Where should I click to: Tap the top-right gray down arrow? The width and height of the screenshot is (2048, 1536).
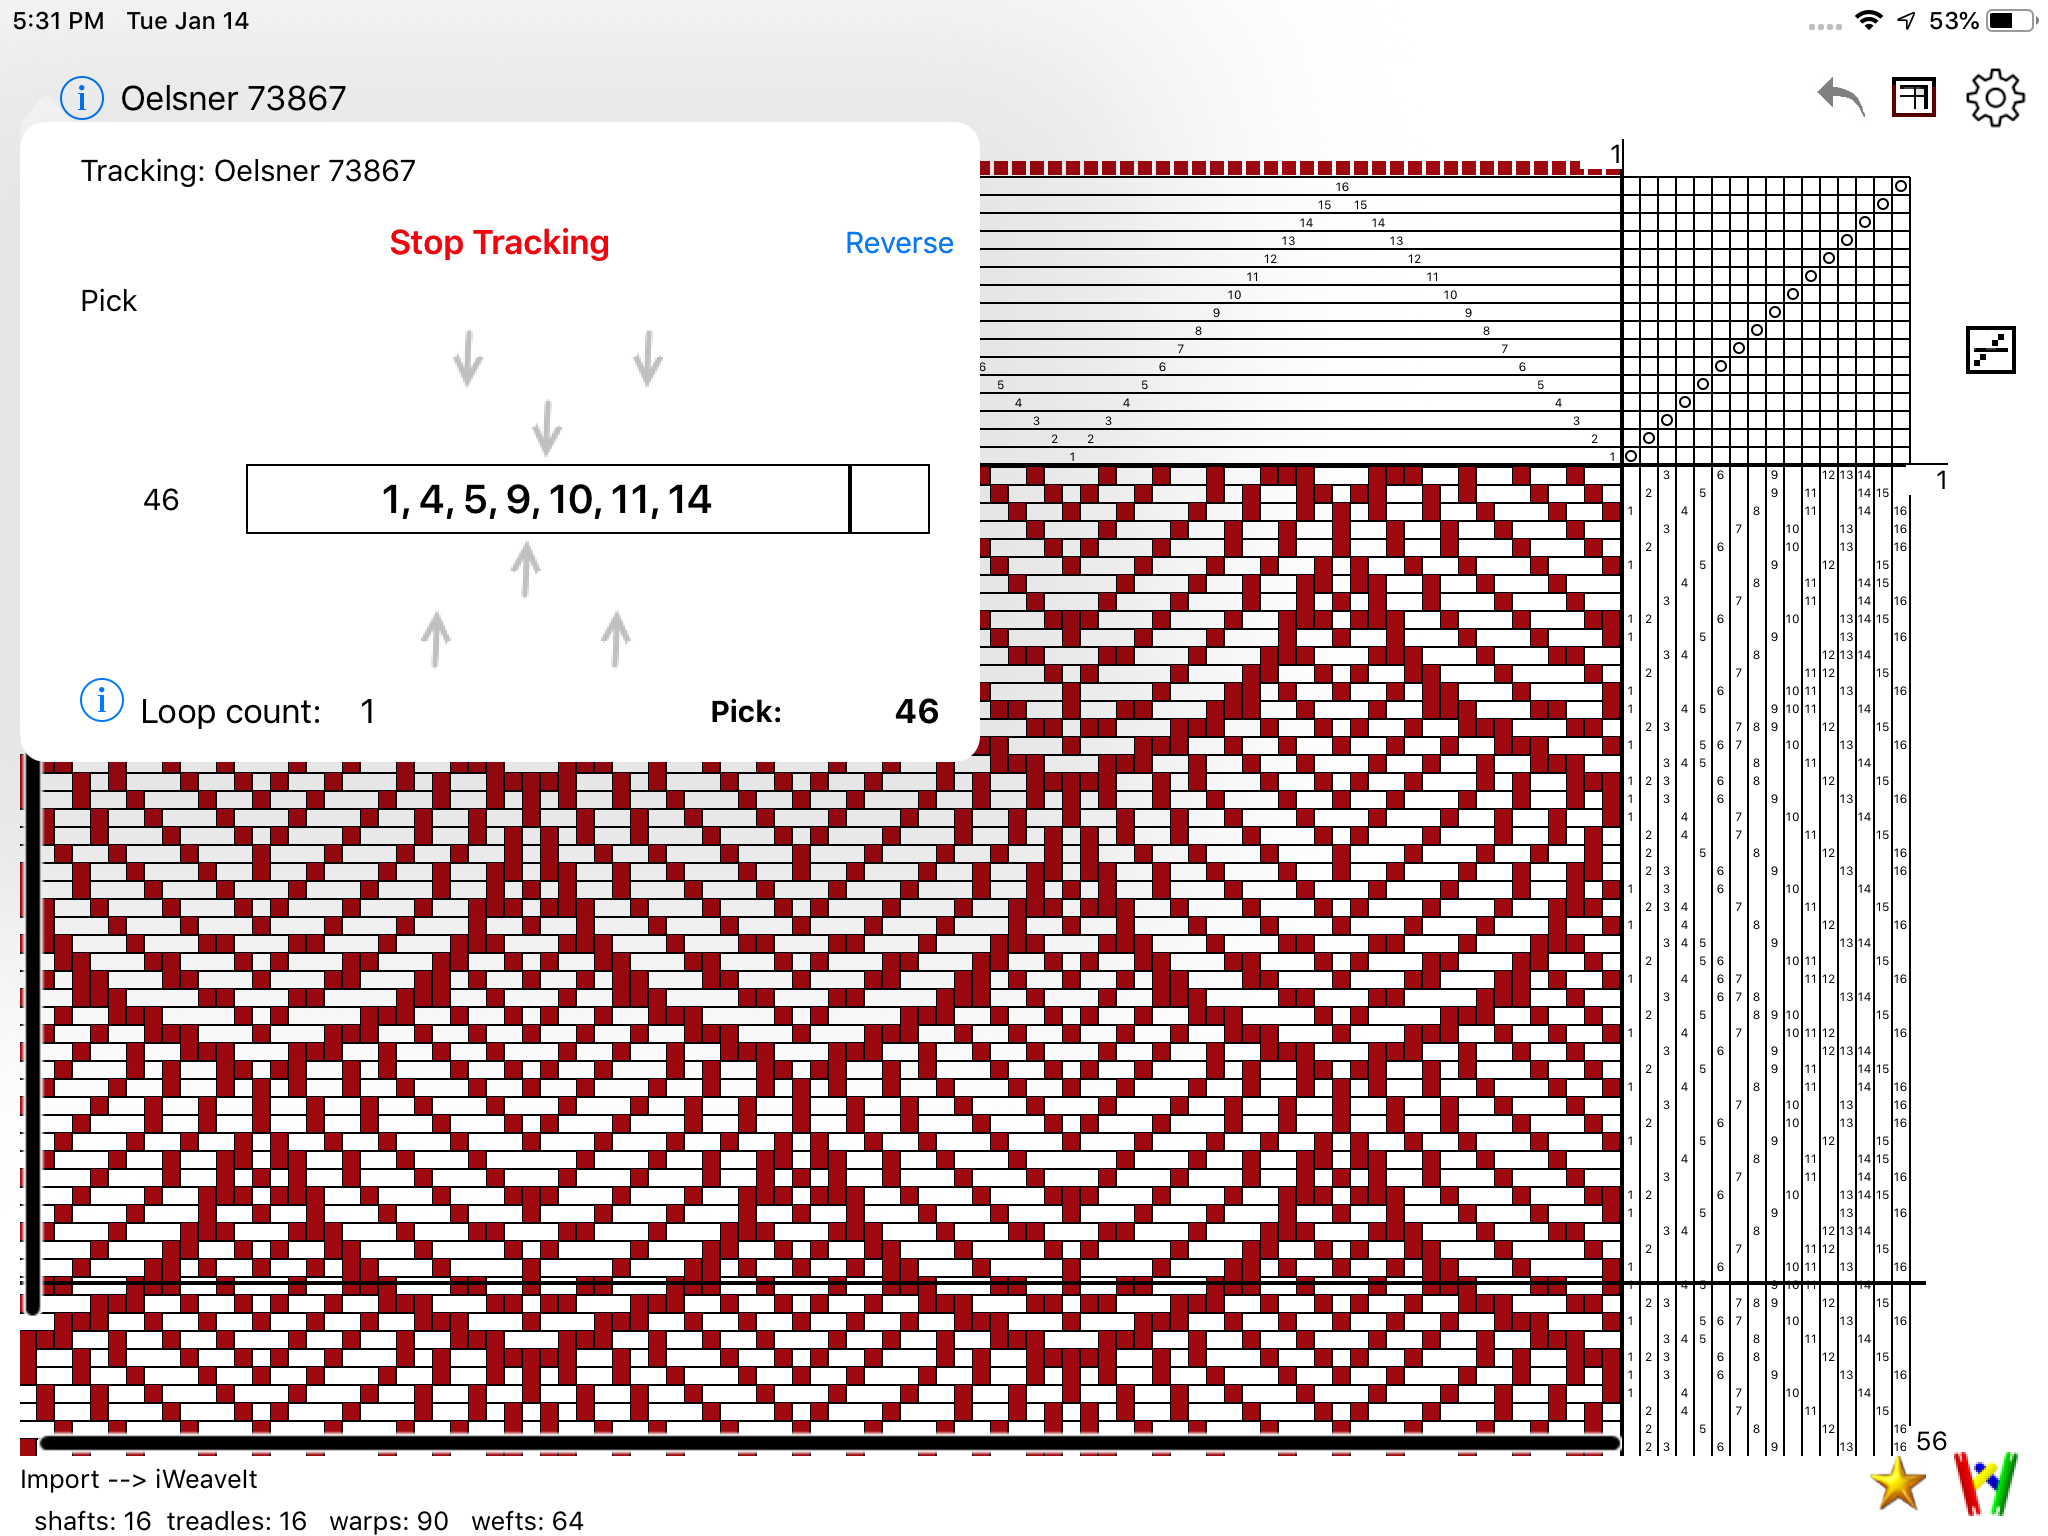pyautogui.click(x=648, y=358)
